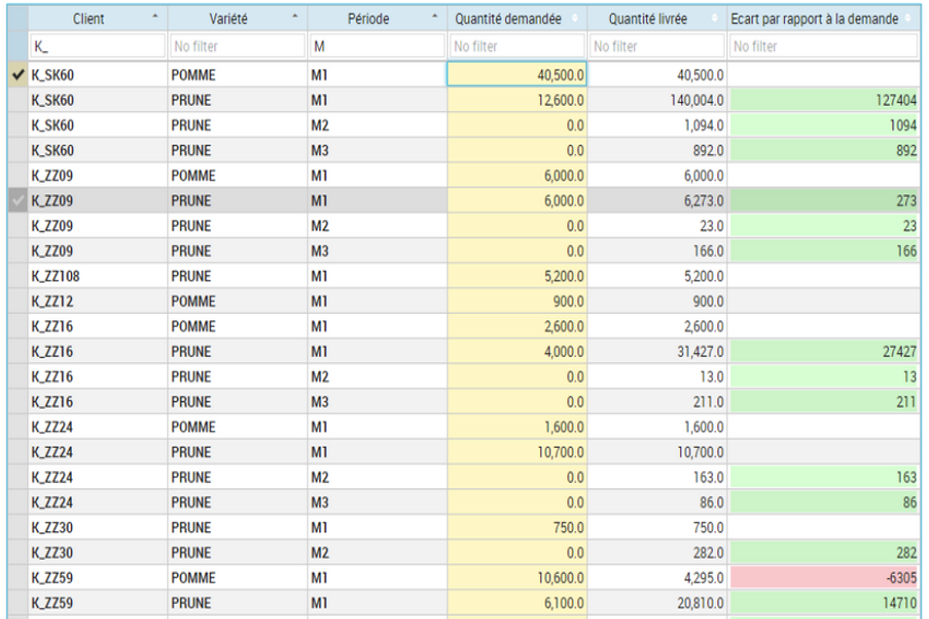Click sort icon in Ecart par rapport header

tap(908, 18)
